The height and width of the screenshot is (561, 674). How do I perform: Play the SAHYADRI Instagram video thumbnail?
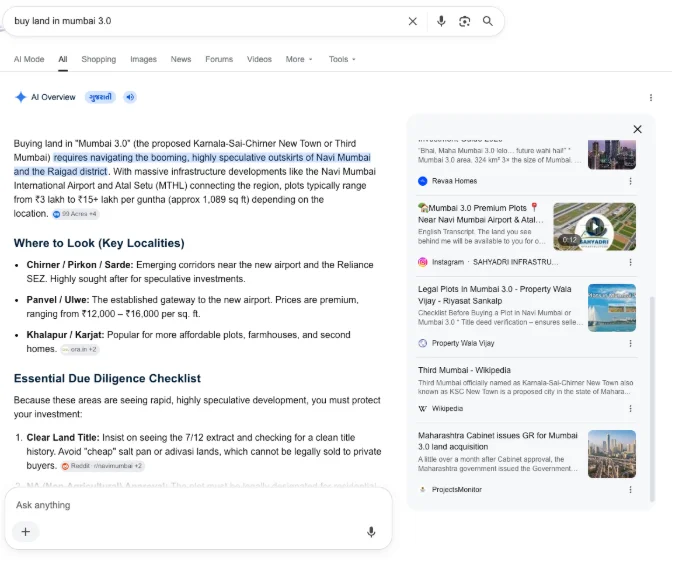pyautogui.click(x=594, y=227)
